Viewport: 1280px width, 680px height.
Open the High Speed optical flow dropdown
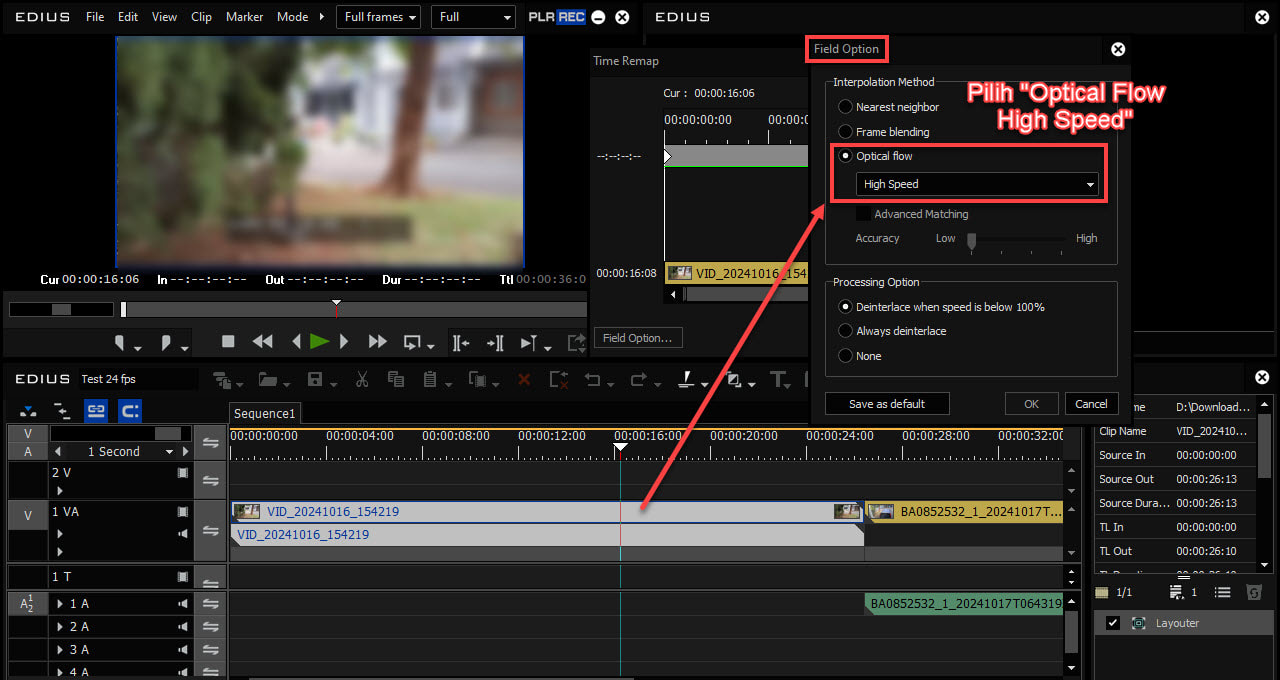977,184
